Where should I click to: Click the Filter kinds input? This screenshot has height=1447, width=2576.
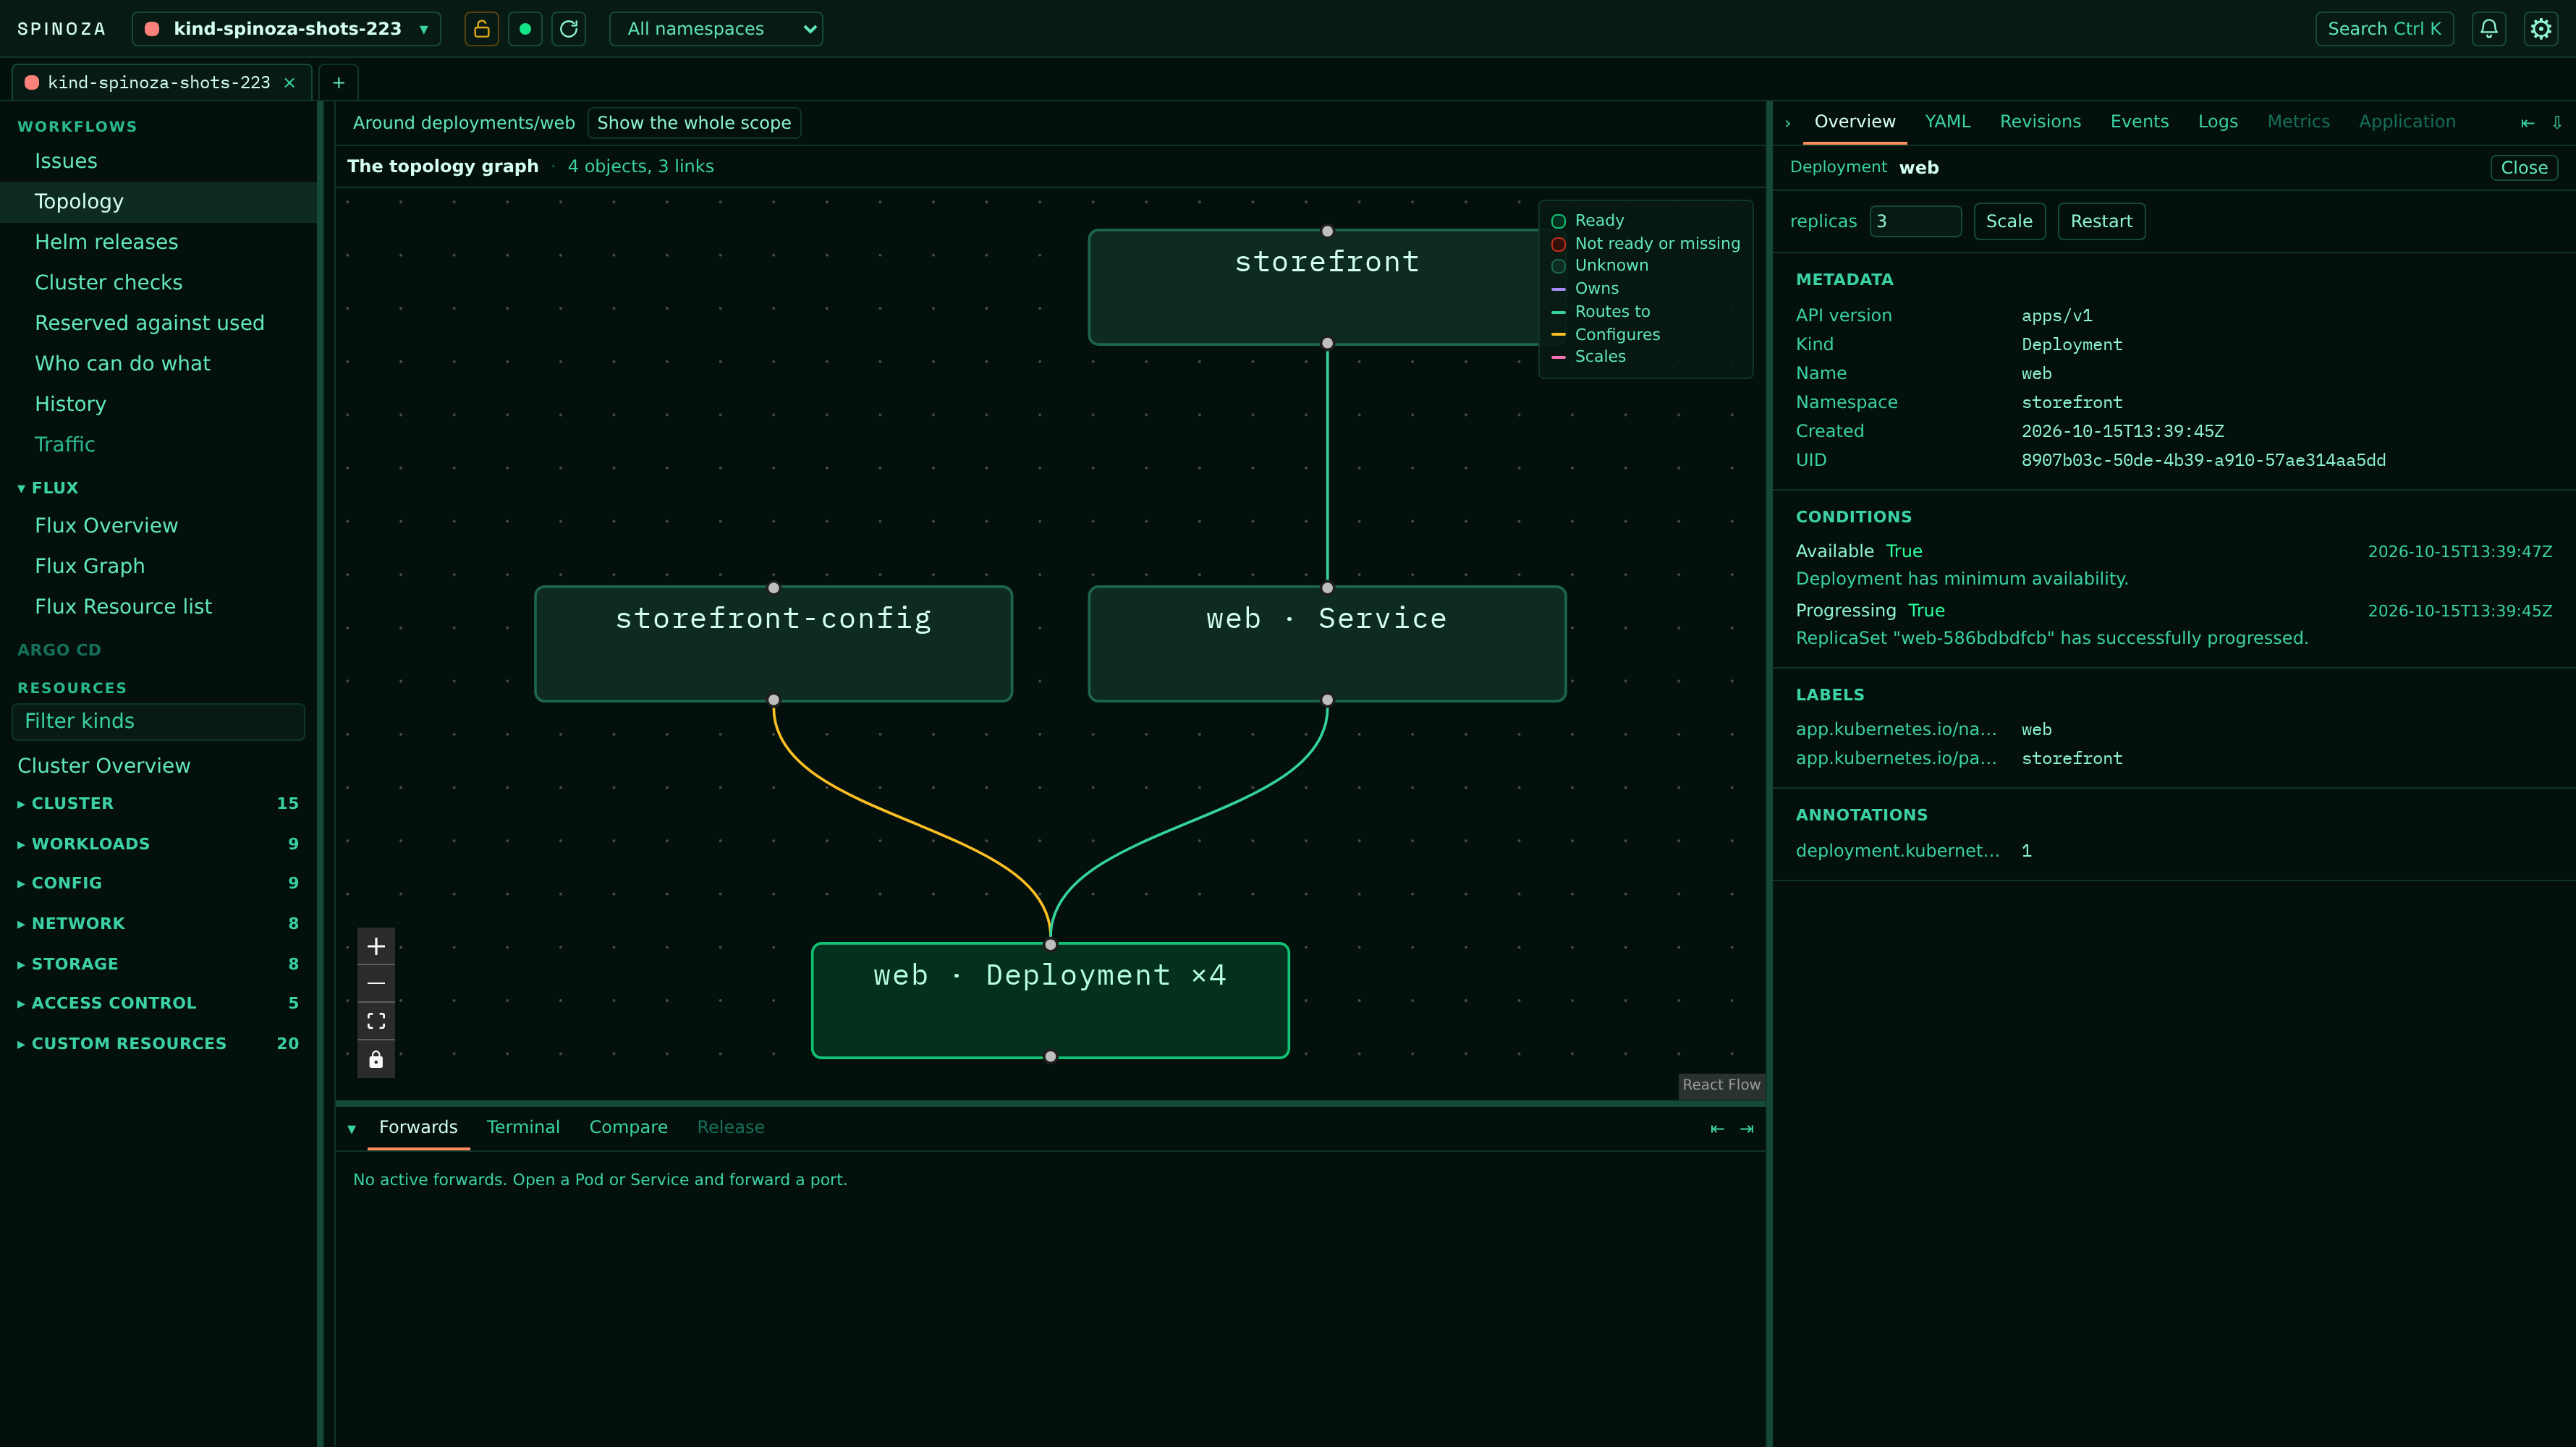tap(158, 722)
